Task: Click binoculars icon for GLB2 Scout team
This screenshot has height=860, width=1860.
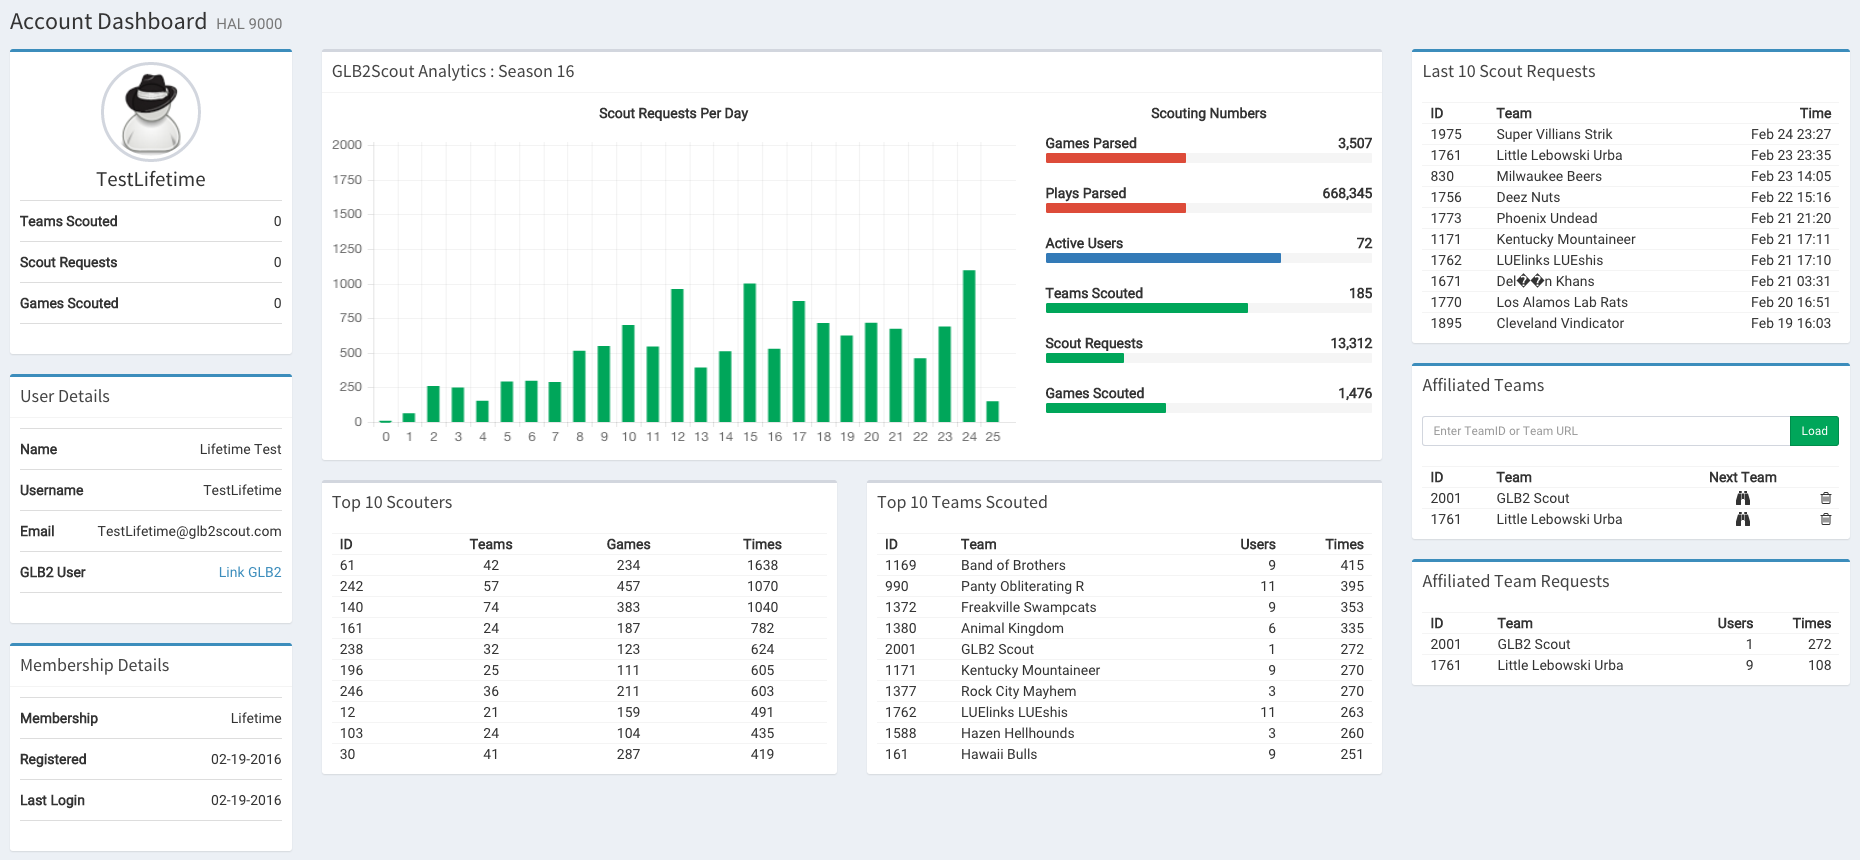Action: 1742,498
